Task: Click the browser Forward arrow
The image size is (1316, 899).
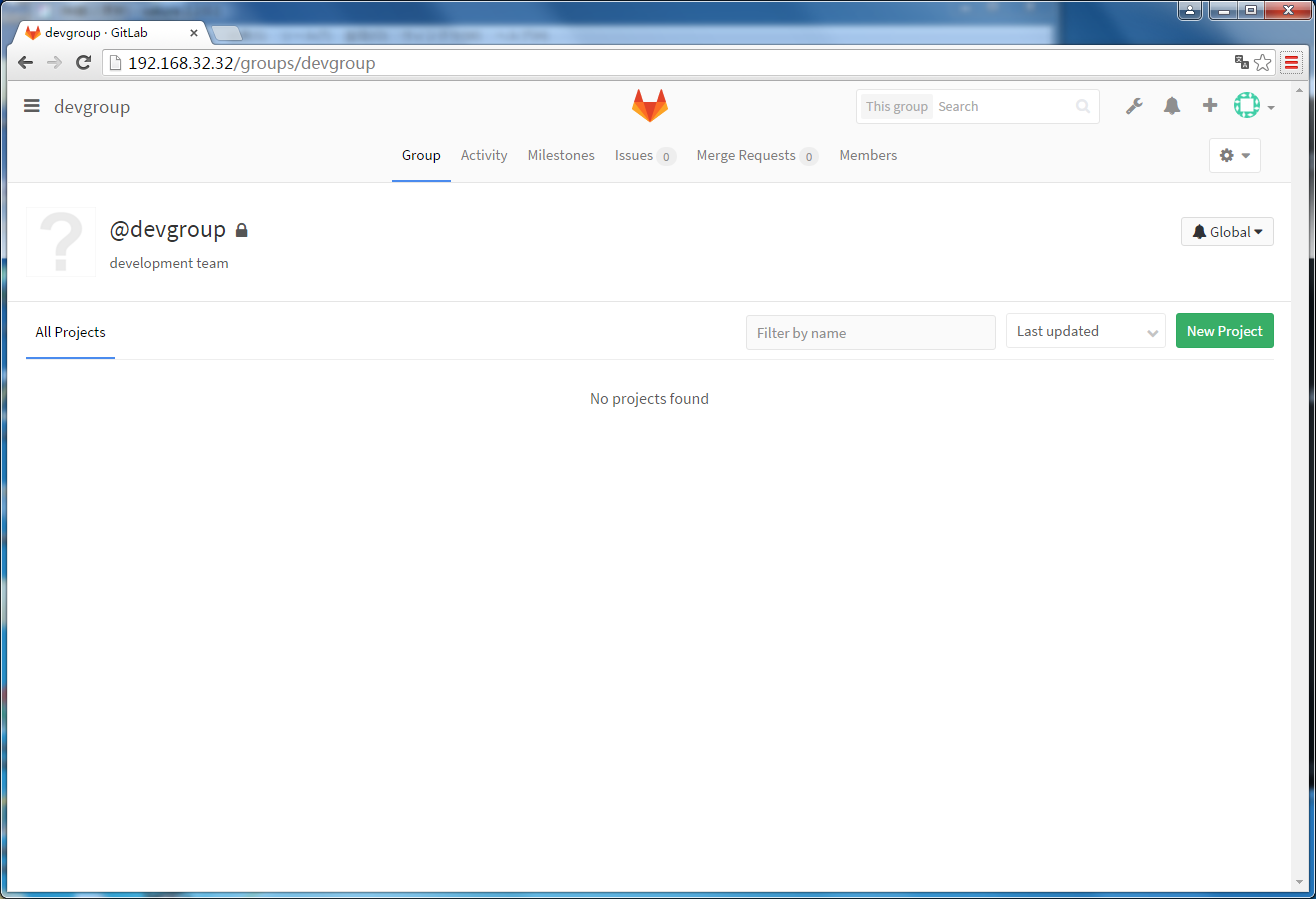Action: [x=54, y=62]
